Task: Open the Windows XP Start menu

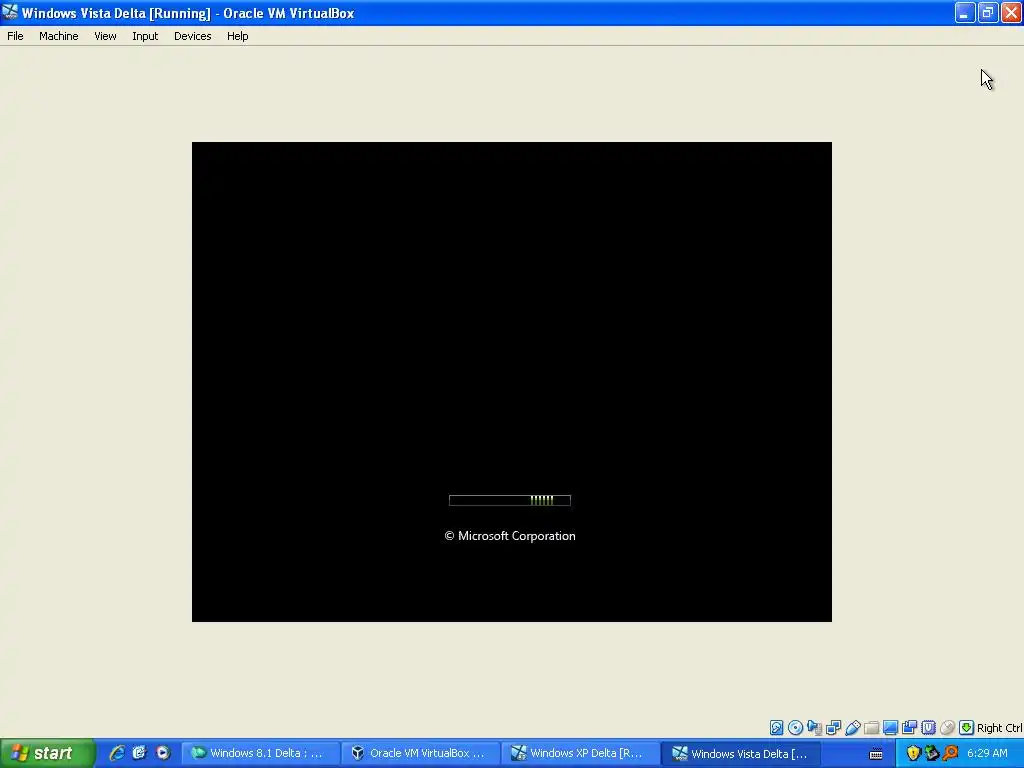Action: (47, 753)
